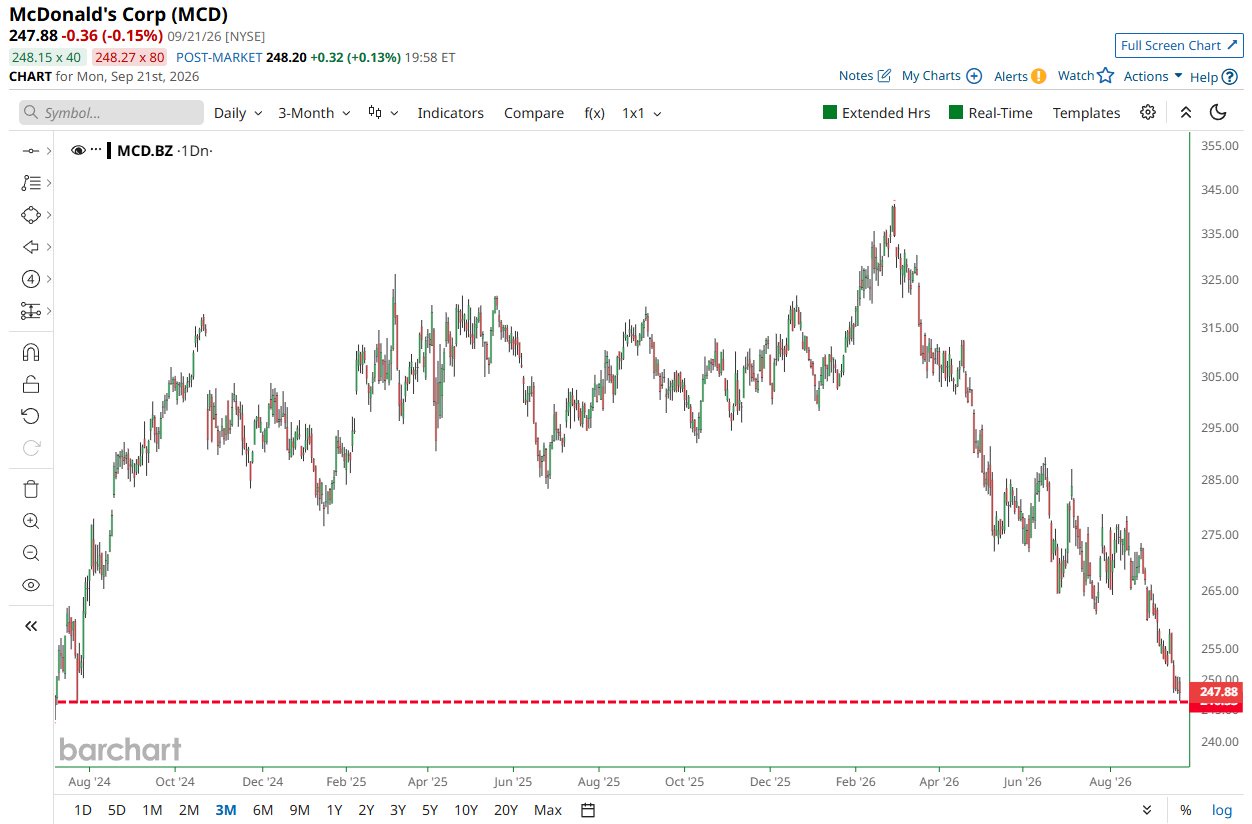Add to My Charts plus icon
Viewport: 1252px width, 824px height.
coord(974,76)
